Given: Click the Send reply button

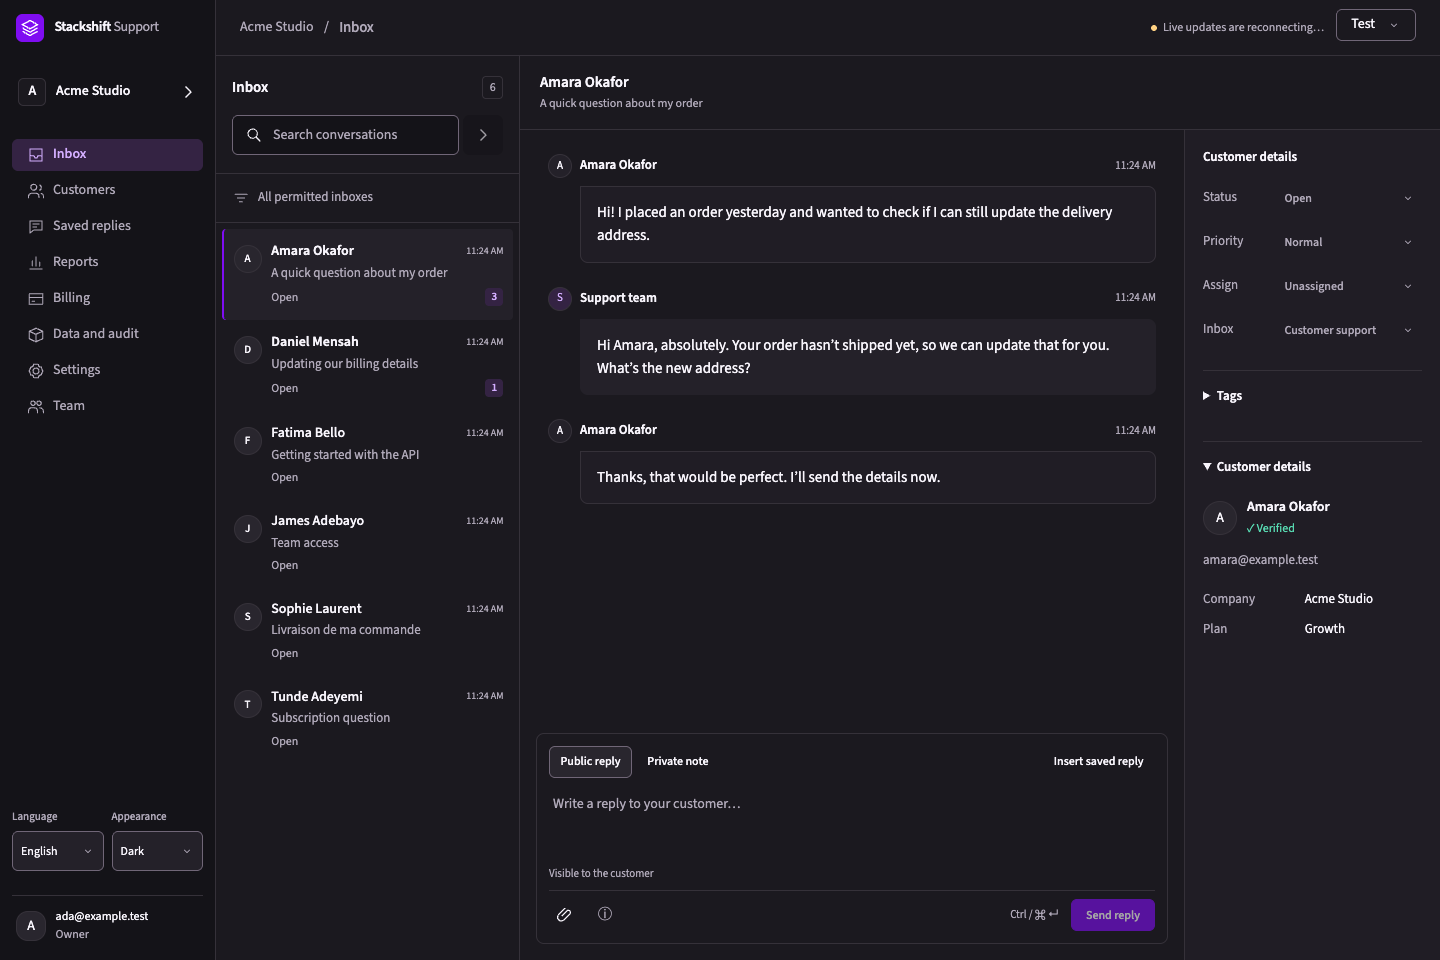Looking at the screenshot, I should click(x=1112, y=915).
